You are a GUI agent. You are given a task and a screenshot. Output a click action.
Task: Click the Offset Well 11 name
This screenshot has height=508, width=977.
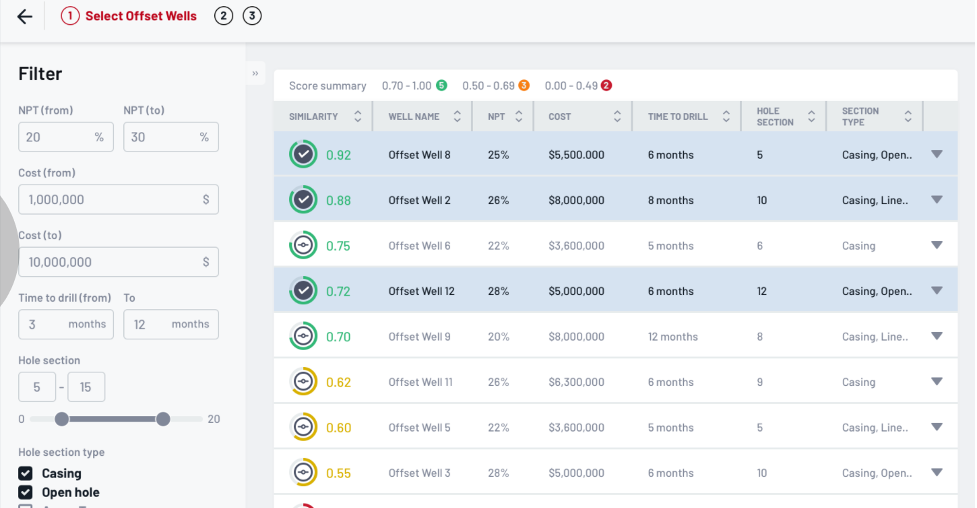421,382
